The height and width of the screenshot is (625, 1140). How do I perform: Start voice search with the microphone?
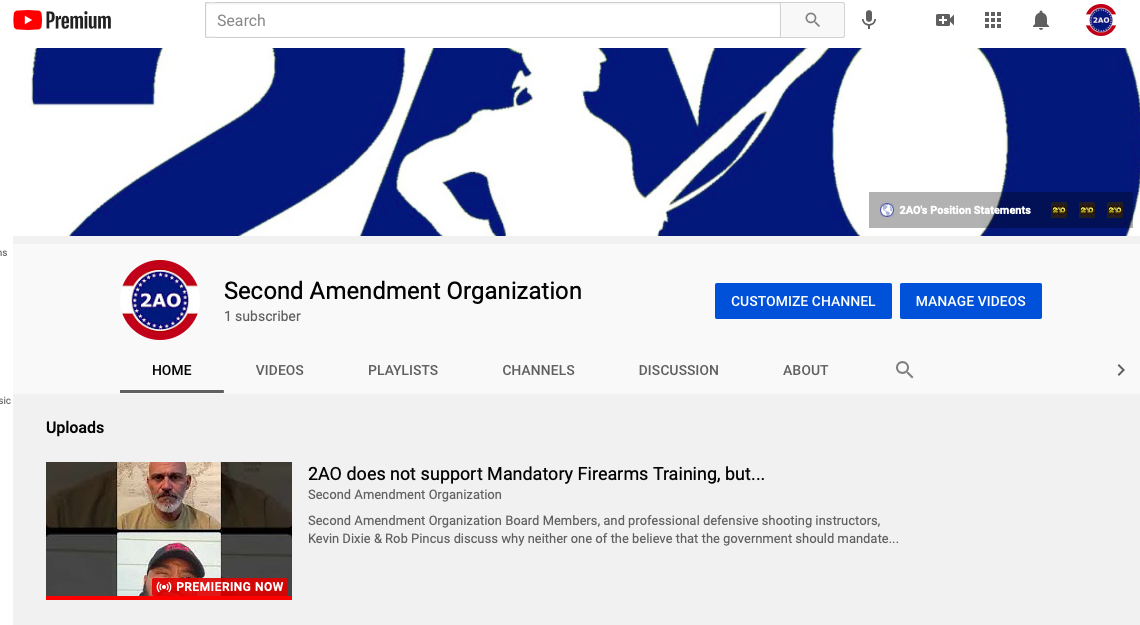[869, 20]
